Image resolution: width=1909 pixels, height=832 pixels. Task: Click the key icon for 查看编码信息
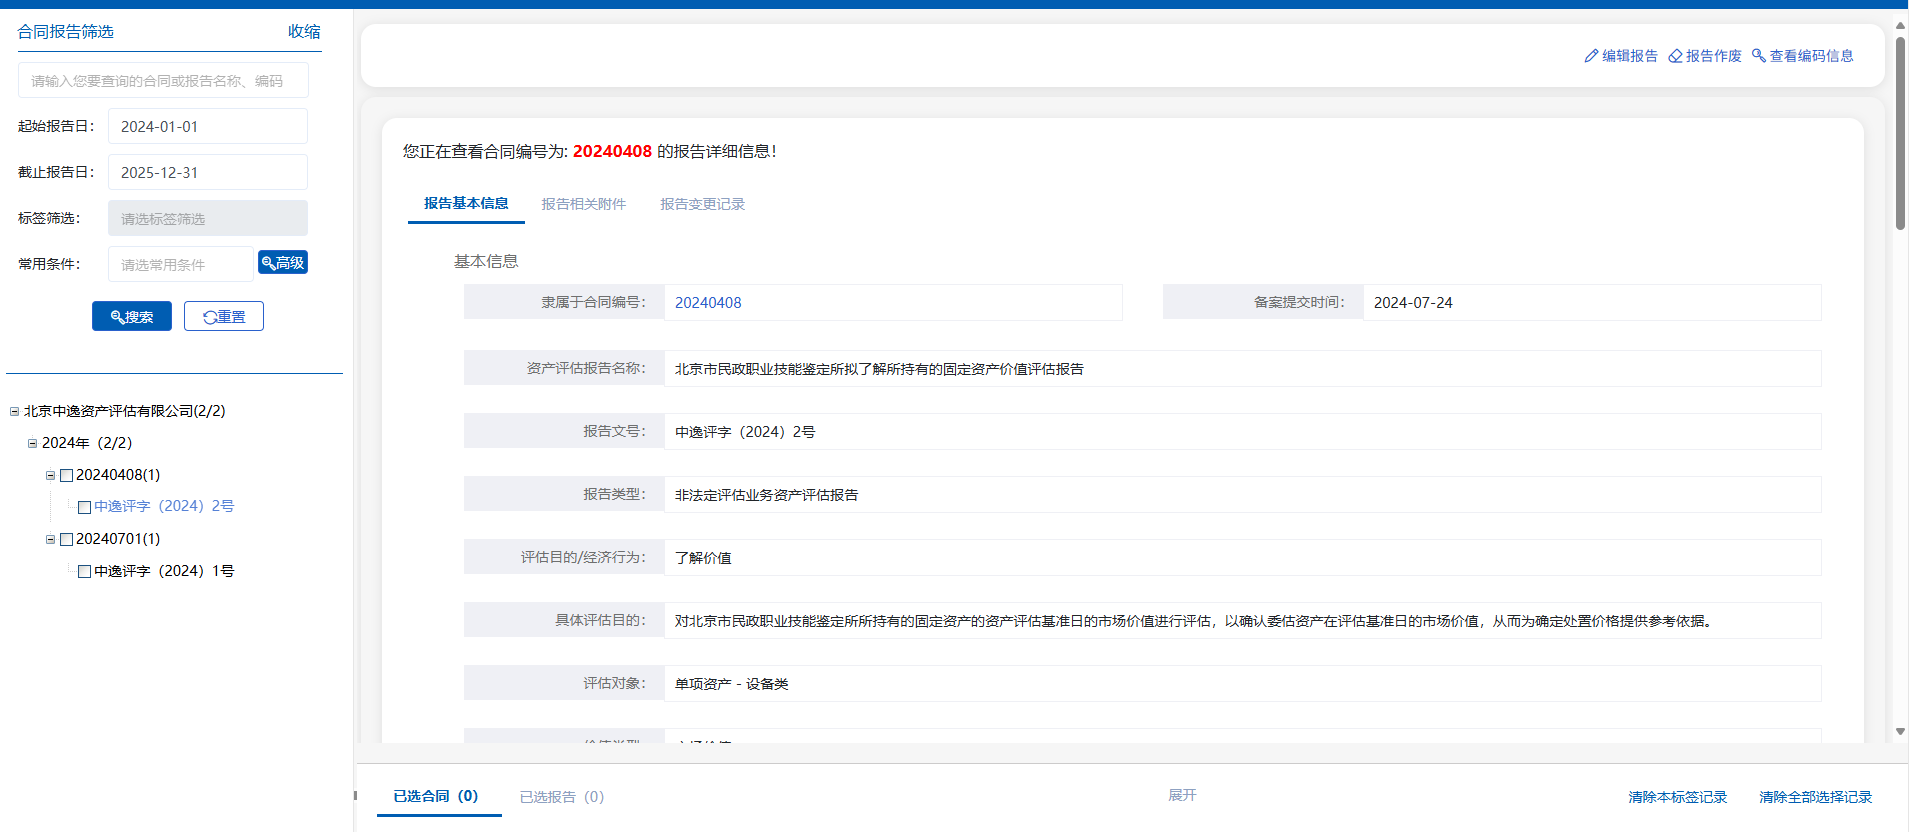[x=1758, y=56]
